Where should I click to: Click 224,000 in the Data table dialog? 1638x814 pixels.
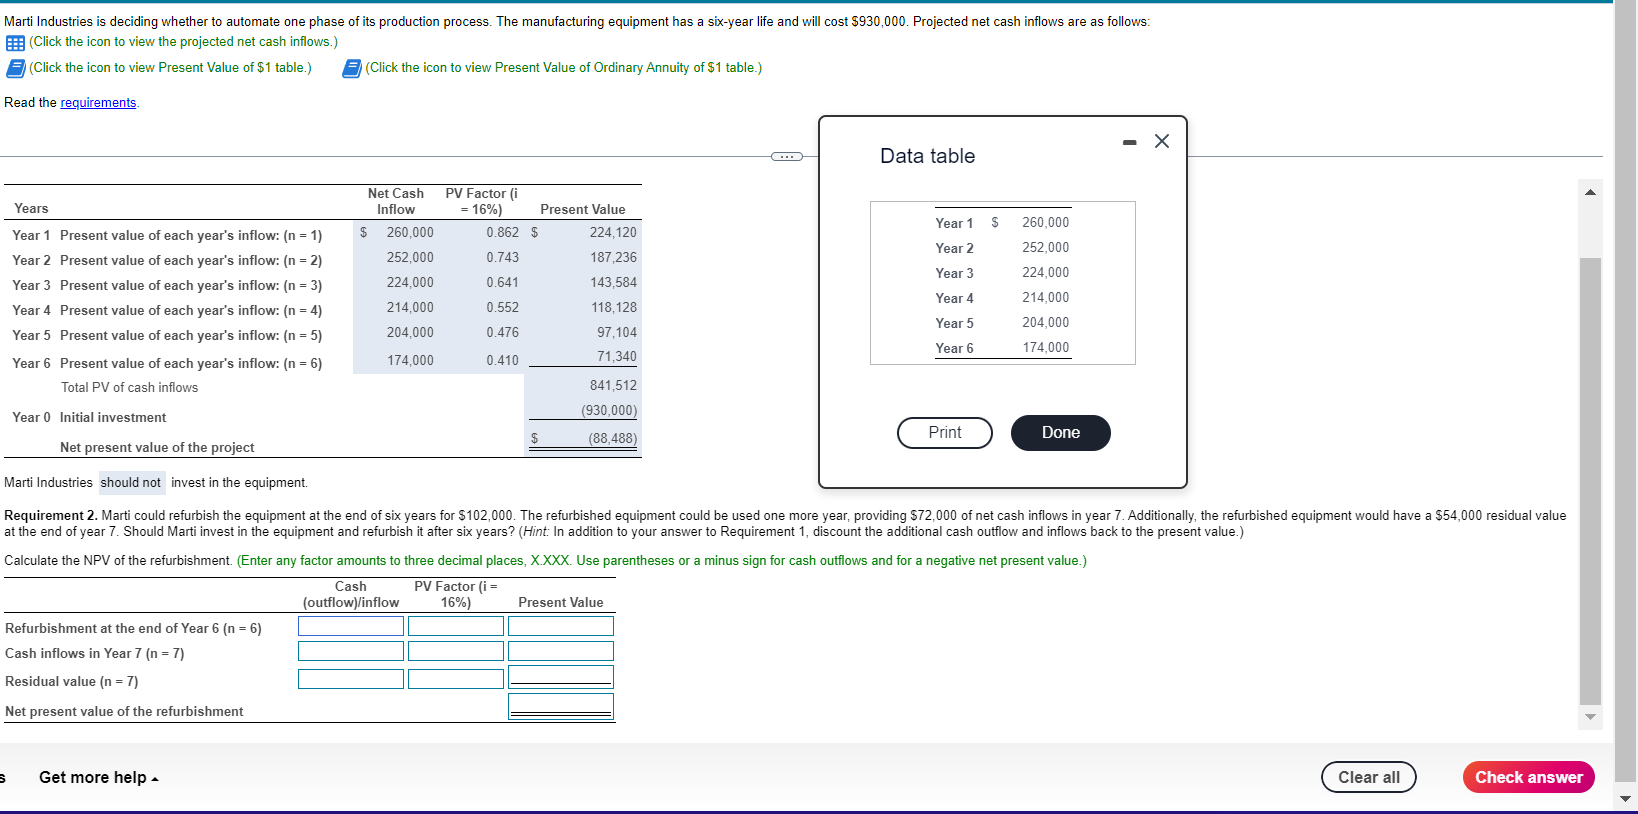coord(1045,273)
